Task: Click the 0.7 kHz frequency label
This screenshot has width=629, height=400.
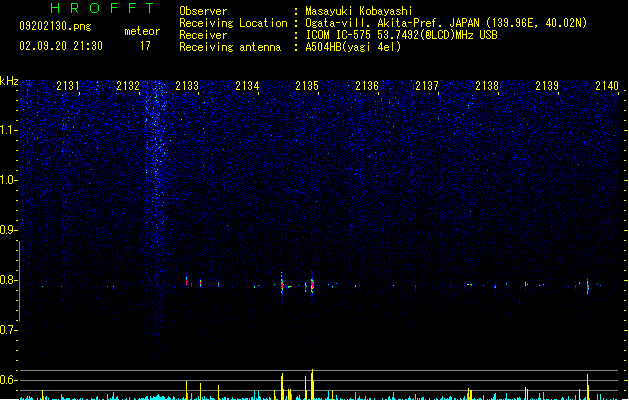Action: 8,330
